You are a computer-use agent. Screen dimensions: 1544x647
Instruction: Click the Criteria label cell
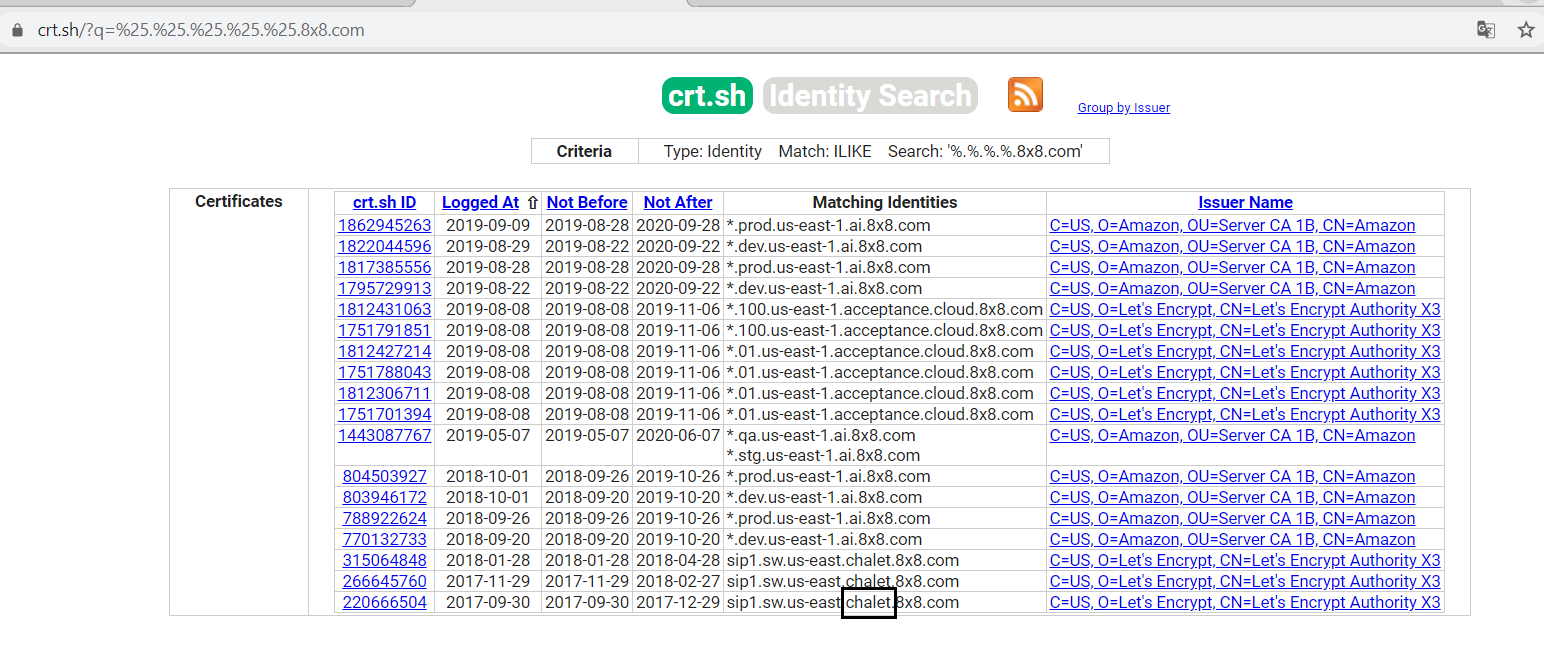(584, 151)
